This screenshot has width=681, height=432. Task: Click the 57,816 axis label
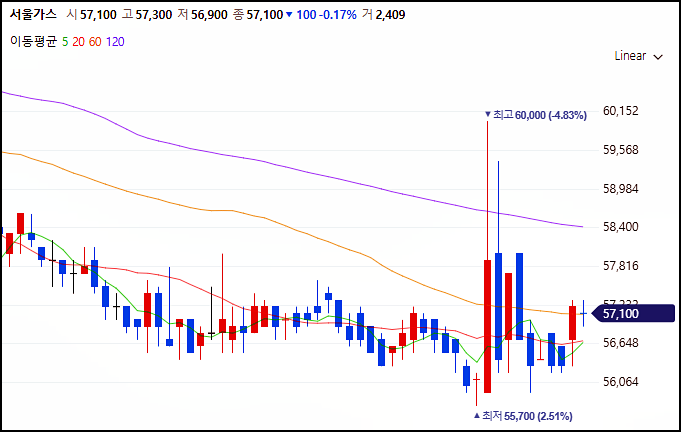(621, 266)
